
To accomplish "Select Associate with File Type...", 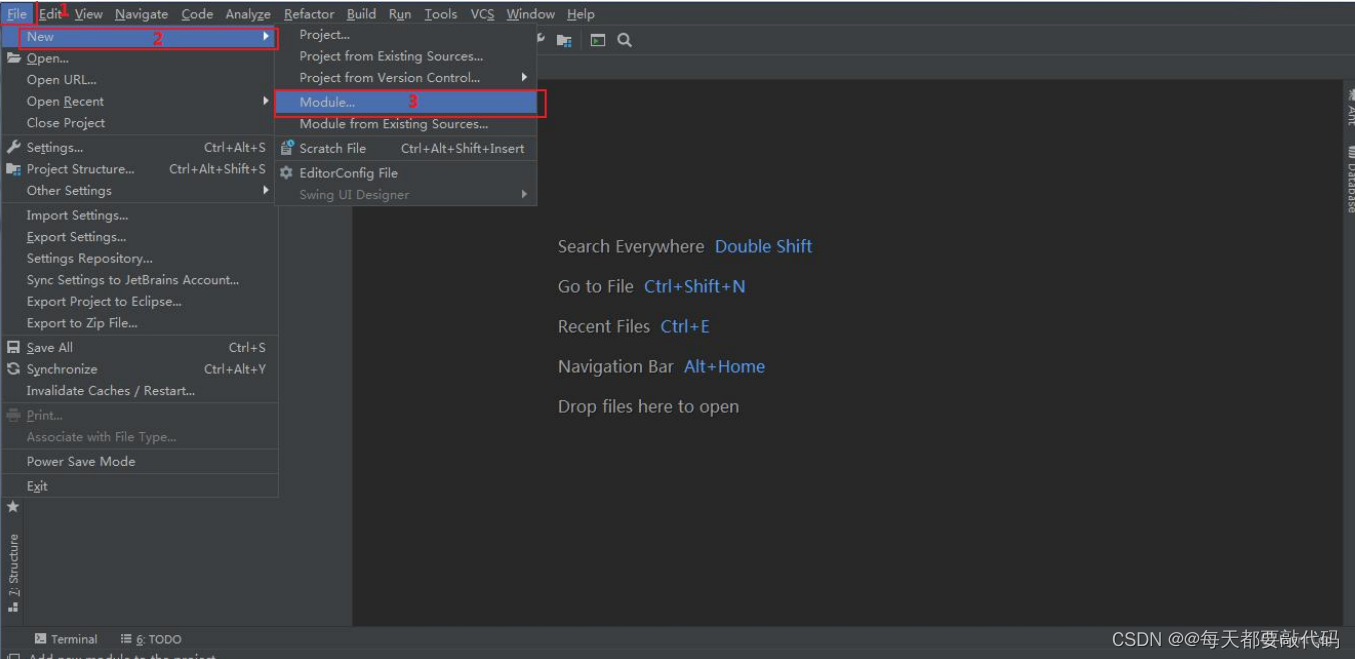I will click(x=139, y=437).
